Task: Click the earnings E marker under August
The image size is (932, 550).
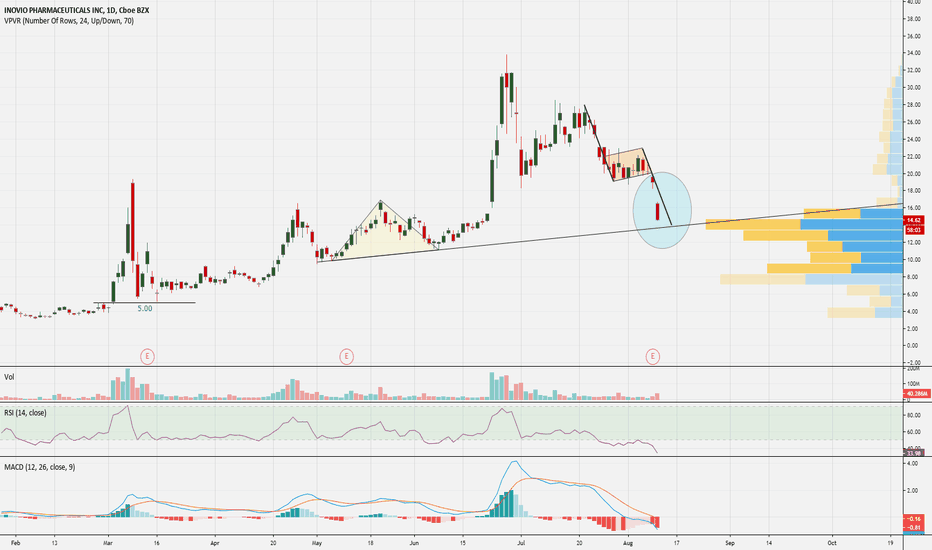Action: click(x=653, y=357)
